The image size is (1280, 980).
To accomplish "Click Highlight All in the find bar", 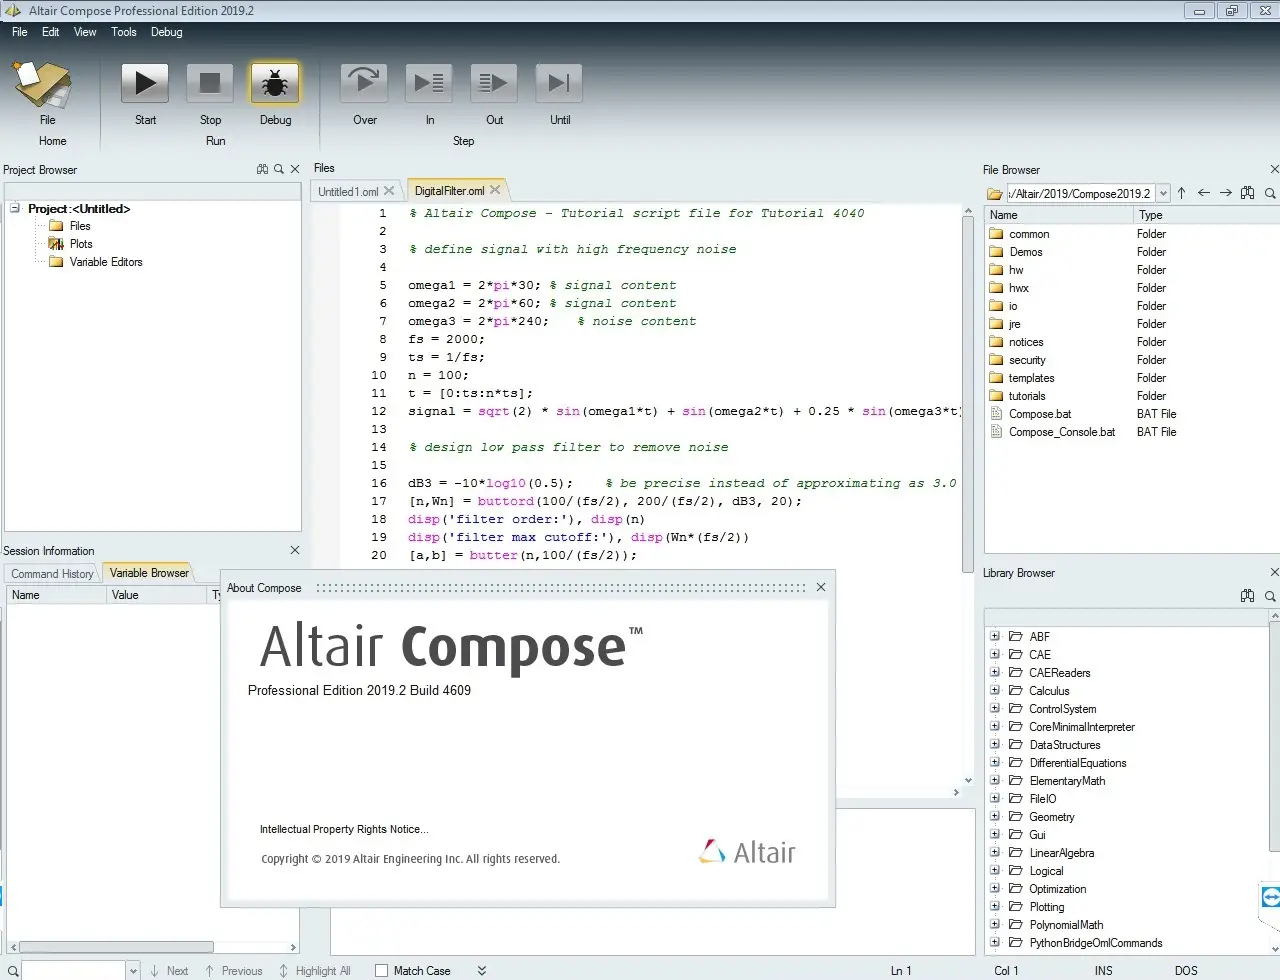I will [x=315, y=971].
